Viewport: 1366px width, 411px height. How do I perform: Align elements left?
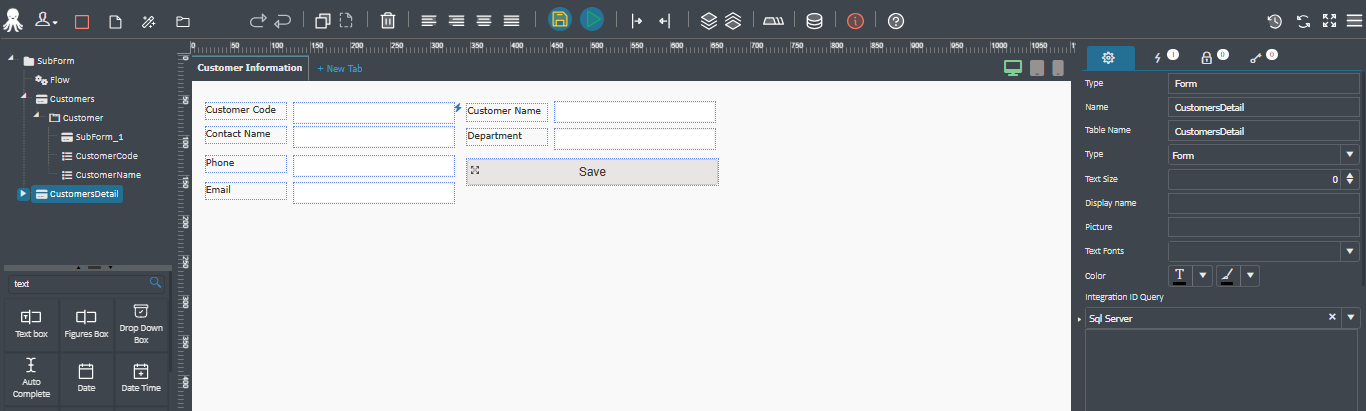428,21
